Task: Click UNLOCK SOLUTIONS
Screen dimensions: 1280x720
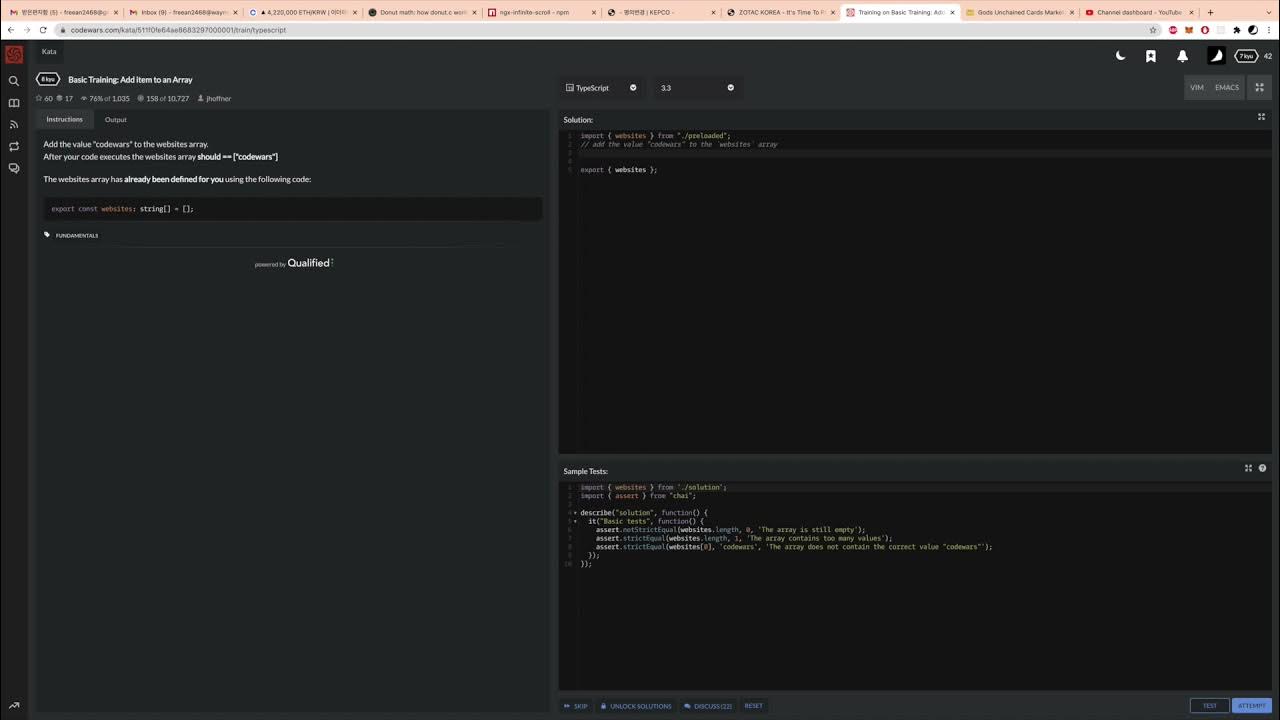Action: point(636,706)
